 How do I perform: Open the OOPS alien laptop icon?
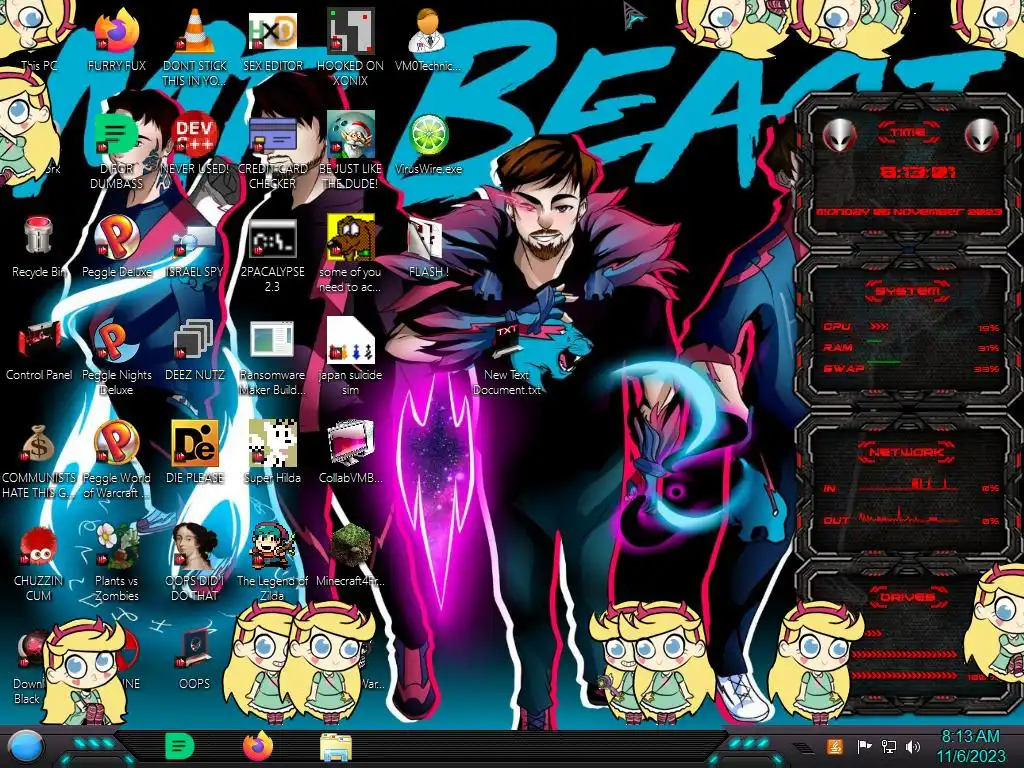(x=195, y=658)
